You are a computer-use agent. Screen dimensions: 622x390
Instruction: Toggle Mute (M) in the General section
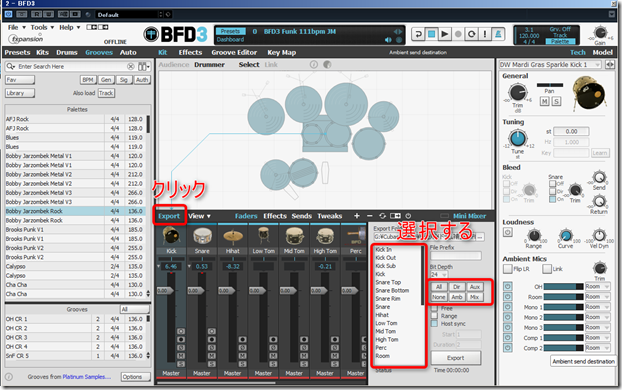(x=545, y=102)
